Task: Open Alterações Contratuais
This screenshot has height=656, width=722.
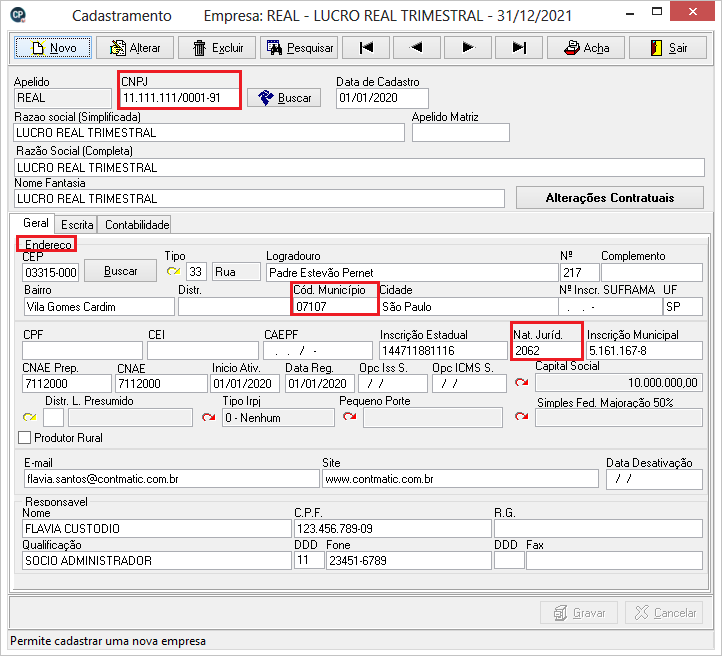Action: pos(609,198)
